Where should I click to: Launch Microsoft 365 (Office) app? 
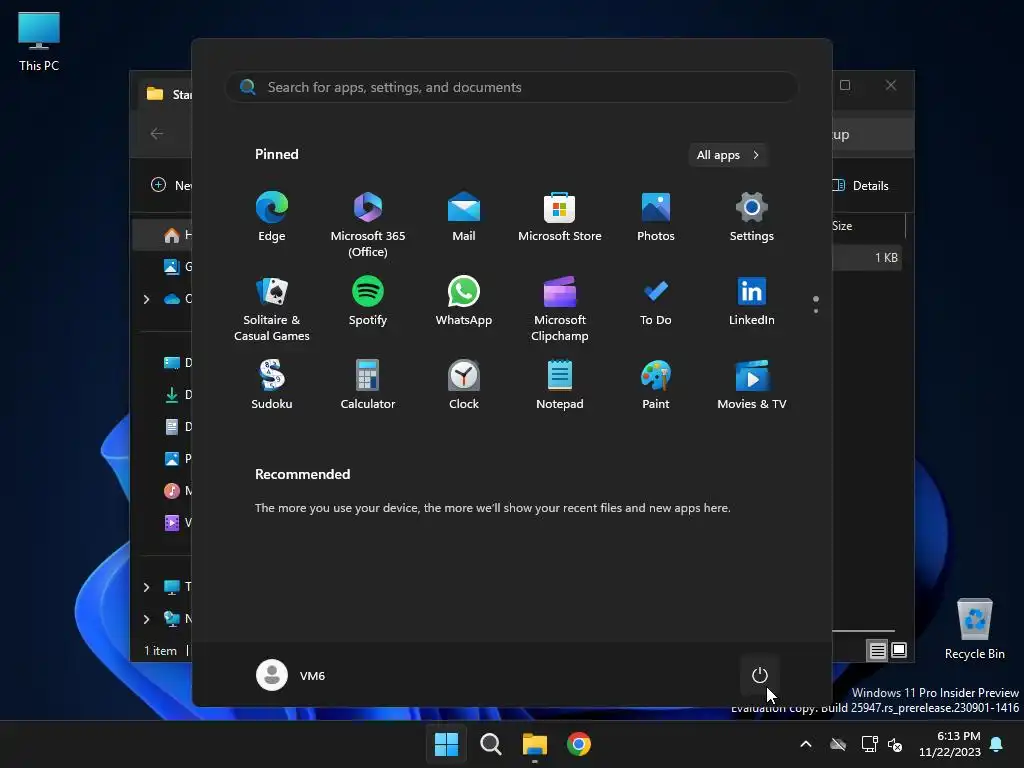point(368,225)
